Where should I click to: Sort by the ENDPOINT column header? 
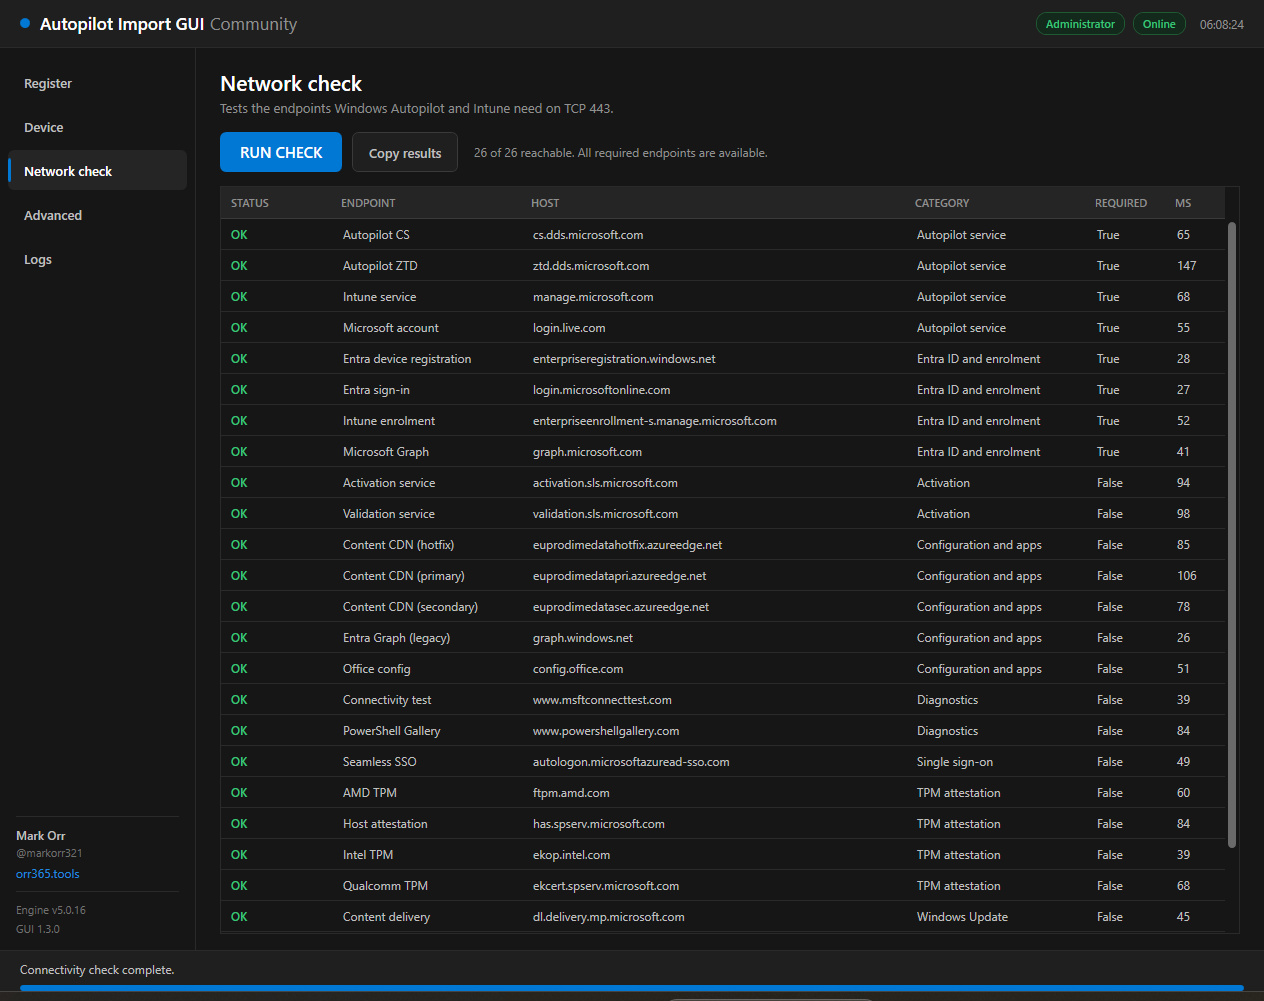tap(368, 203)
